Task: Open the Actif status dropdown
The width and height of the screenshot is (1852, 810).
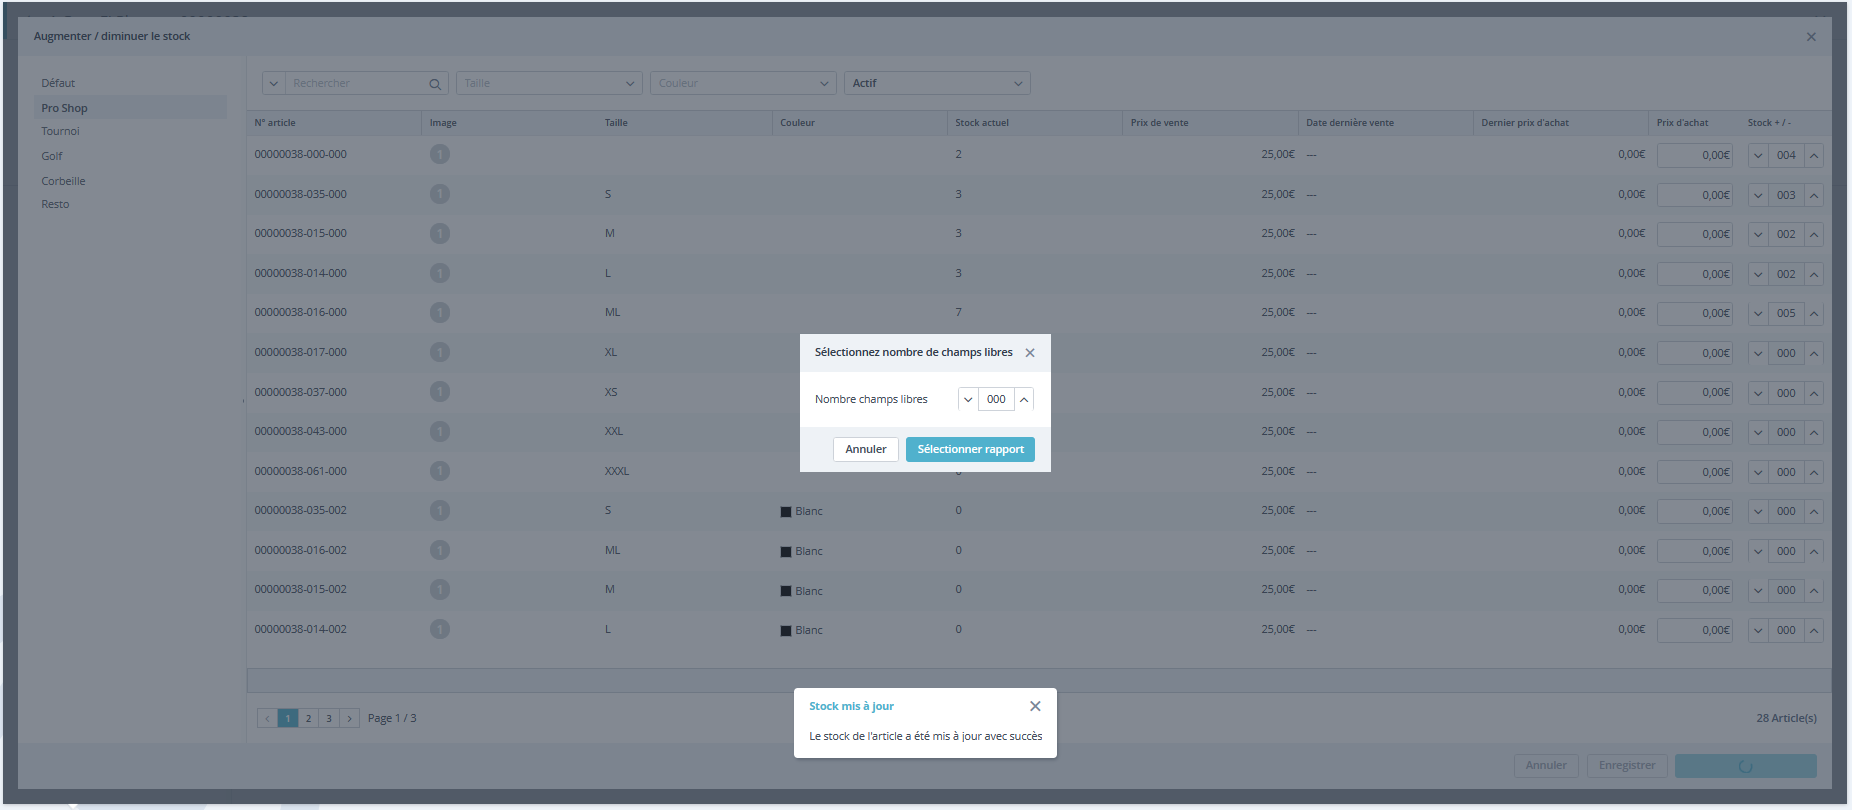Action: tap(937, 83)
